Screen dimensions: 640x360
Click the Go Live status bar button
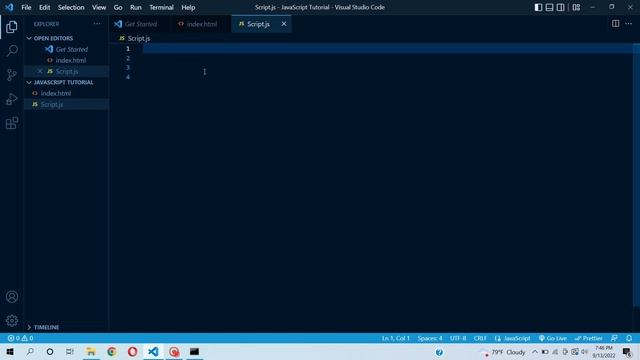pyautogui.click(x=553, y=338)
